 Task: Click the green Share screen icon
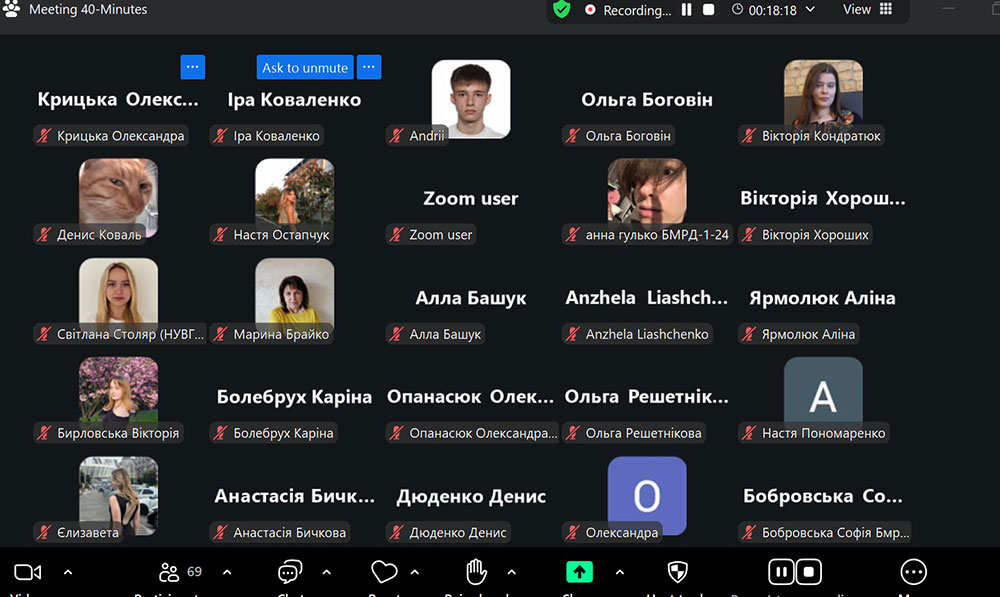coord(579,572)
